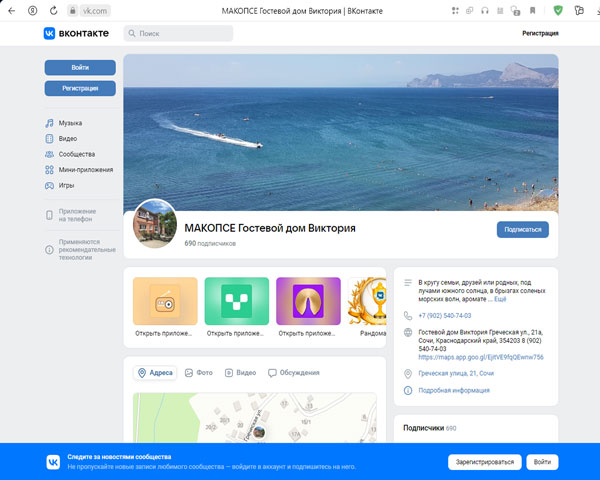Image resolution: width=600 pixels, height=480 pixels.
Task: Click the bookmark icon in browser toolbar
Action: [532, 11]
